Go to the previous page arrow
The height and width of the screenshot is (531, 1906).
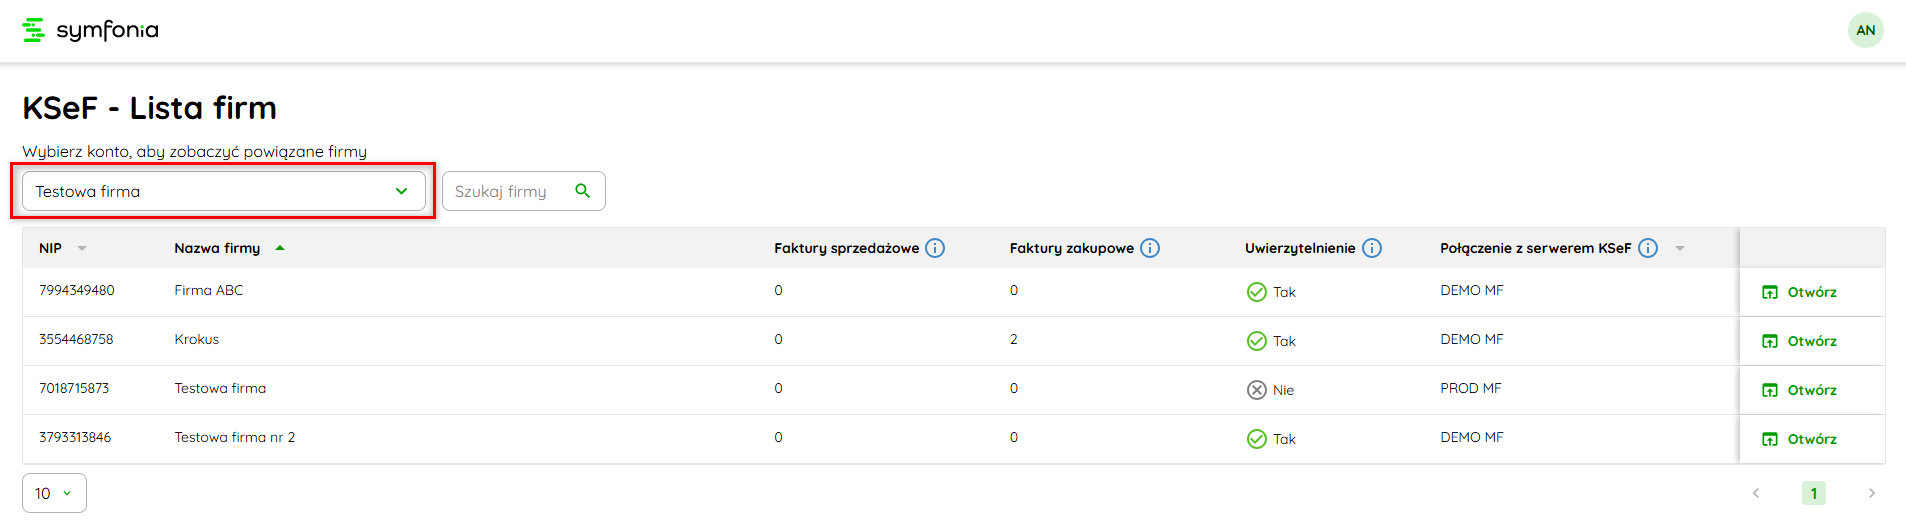1755,493
